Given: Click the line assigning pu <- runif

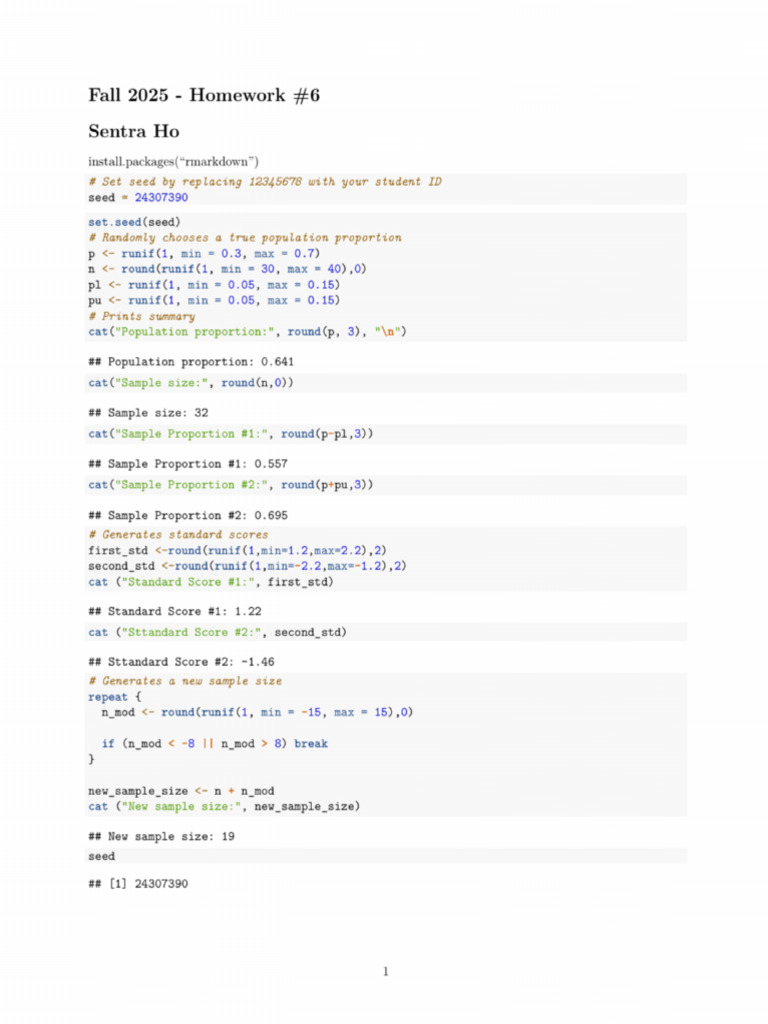Looking at the screenshot, I should 214,300.
